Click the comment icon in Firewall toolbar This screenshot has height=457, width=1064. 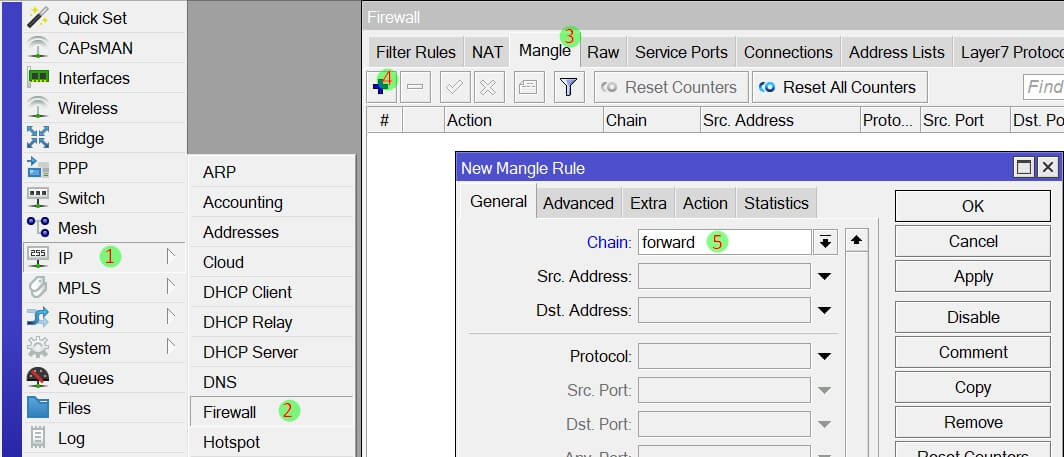click(x=528, y=87)
